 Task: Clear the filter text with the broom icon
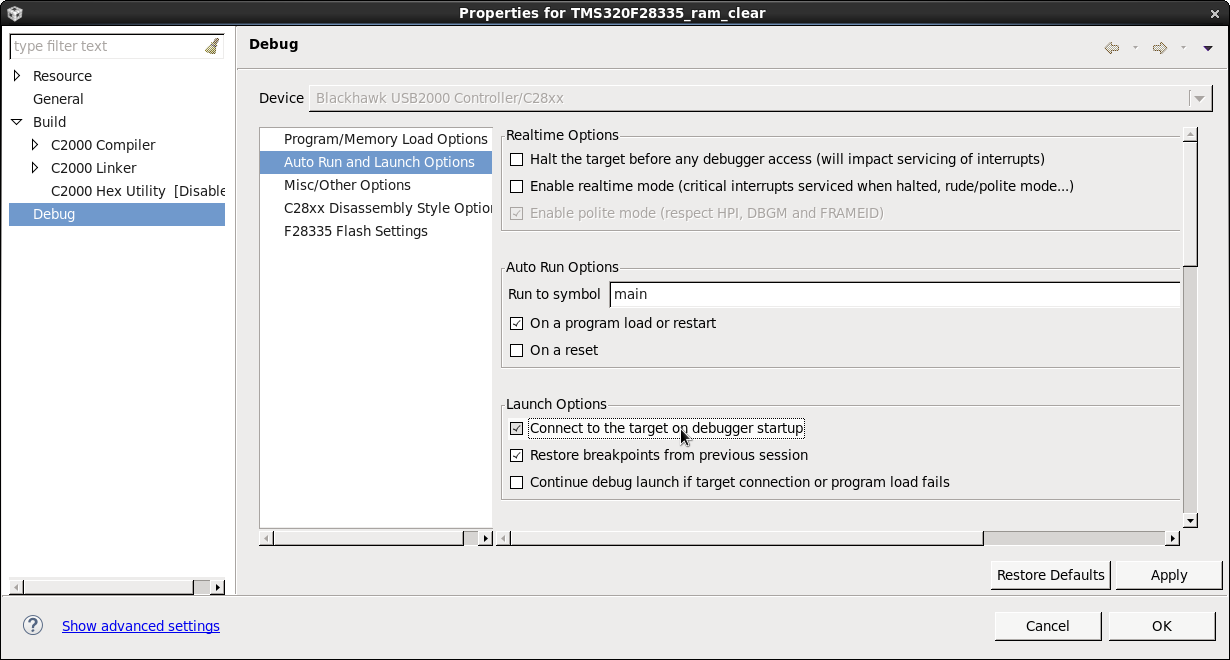click(211, 46)
